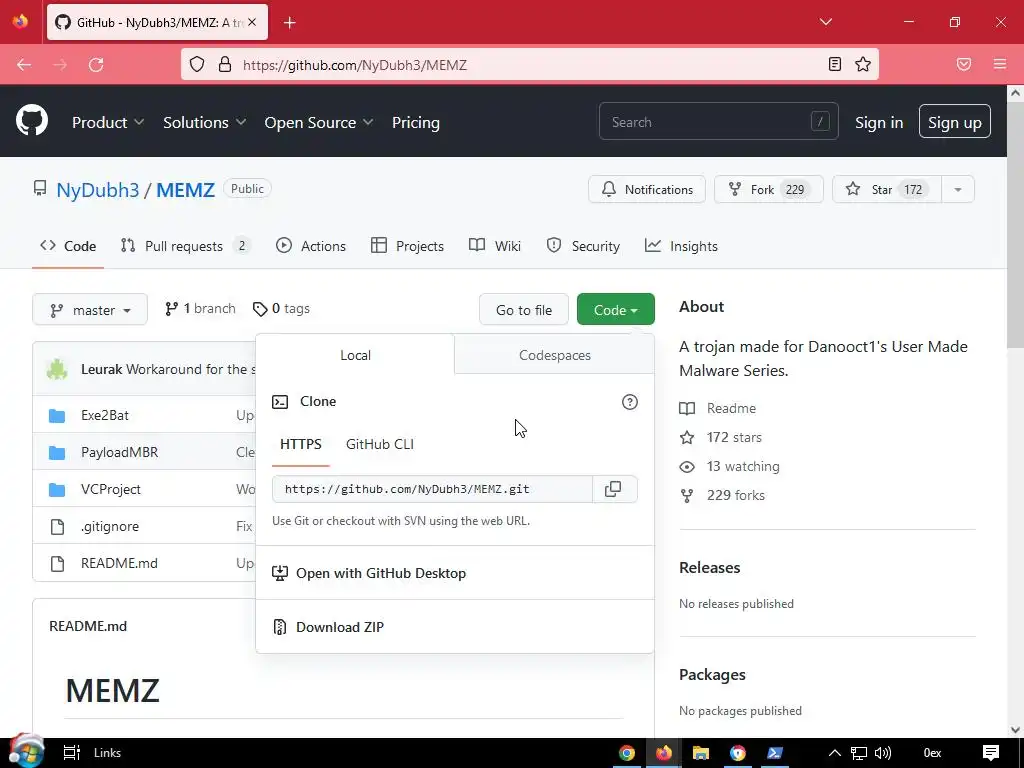Open the .gitignore file
The width and height of the screenshot is (1024, 768).
[x=110, y=526]
